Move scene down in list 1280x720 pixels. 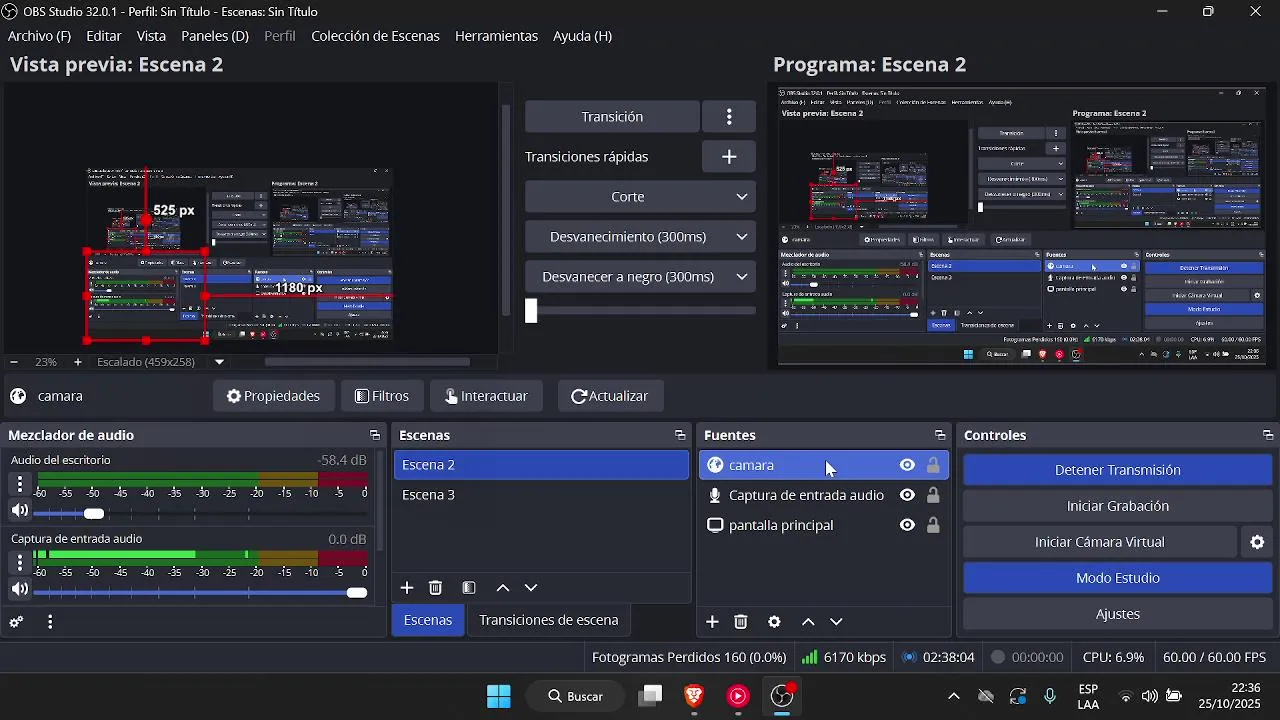tap(531, 588)
